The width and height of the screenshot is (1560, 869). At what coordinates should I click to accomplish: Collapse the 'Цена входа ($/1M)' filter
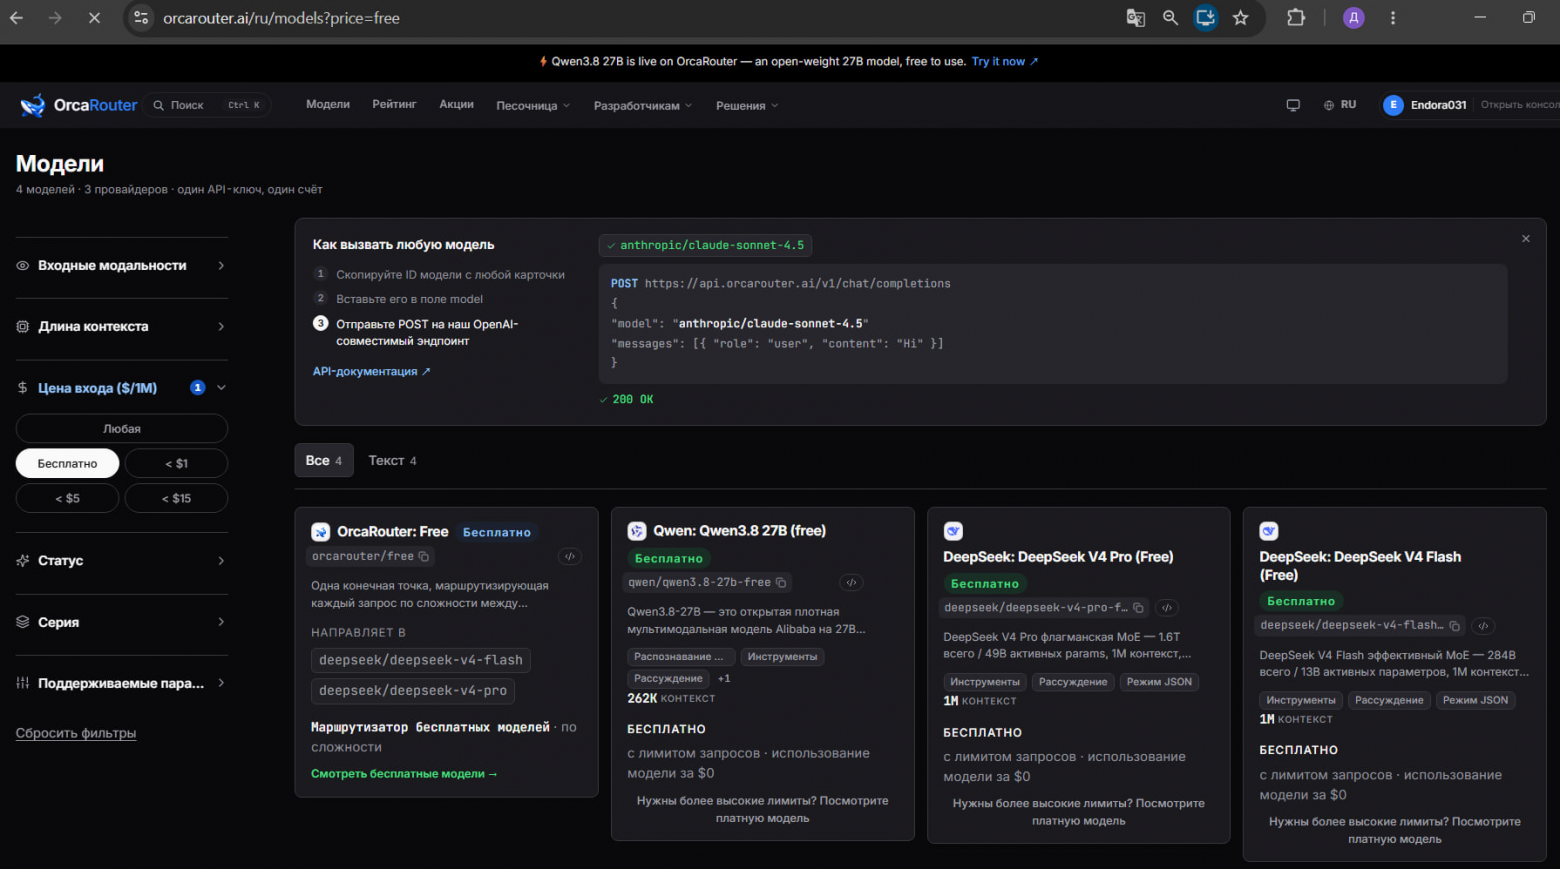click(x=122, y=388)
